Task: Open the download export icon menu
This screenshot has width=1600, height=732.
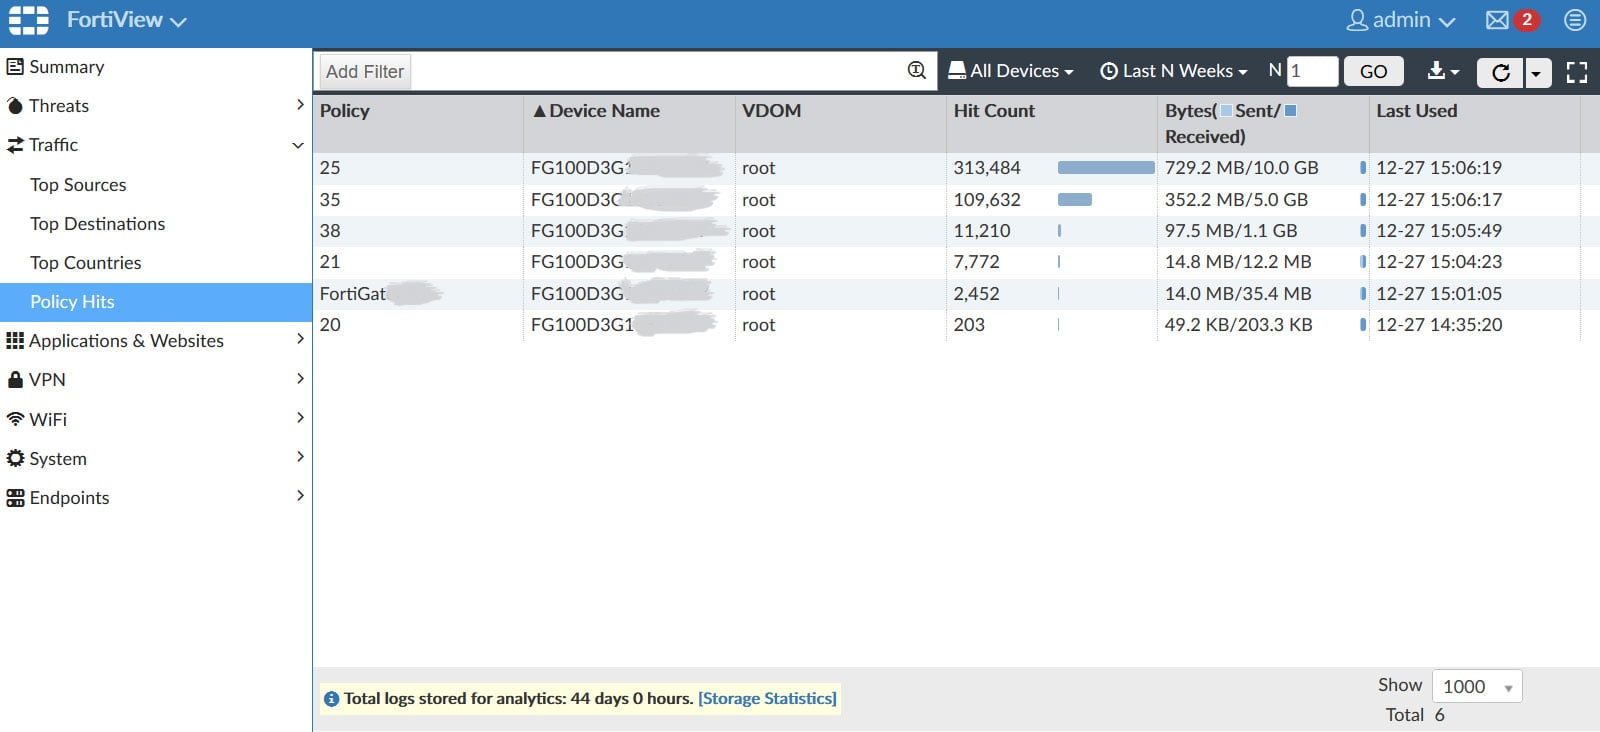Action: (x=1442, y=71)
